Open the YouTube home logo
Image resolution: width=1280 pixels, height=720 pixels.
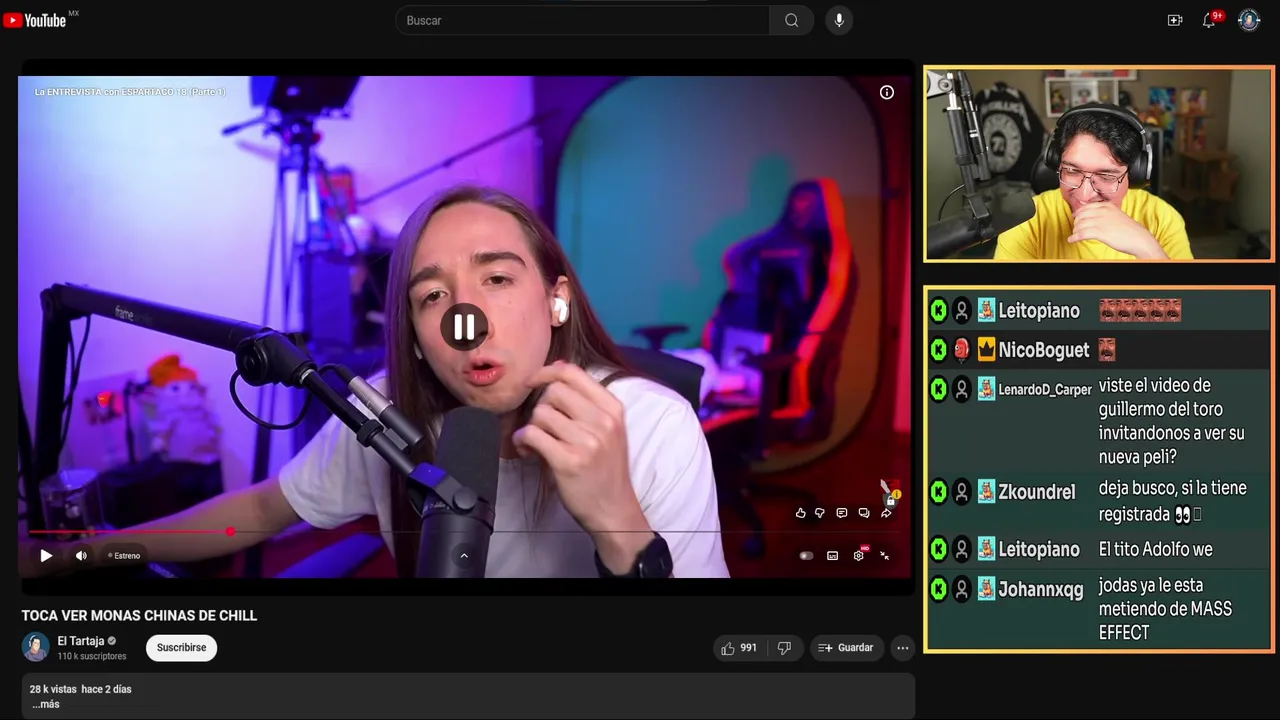[35, 20]
